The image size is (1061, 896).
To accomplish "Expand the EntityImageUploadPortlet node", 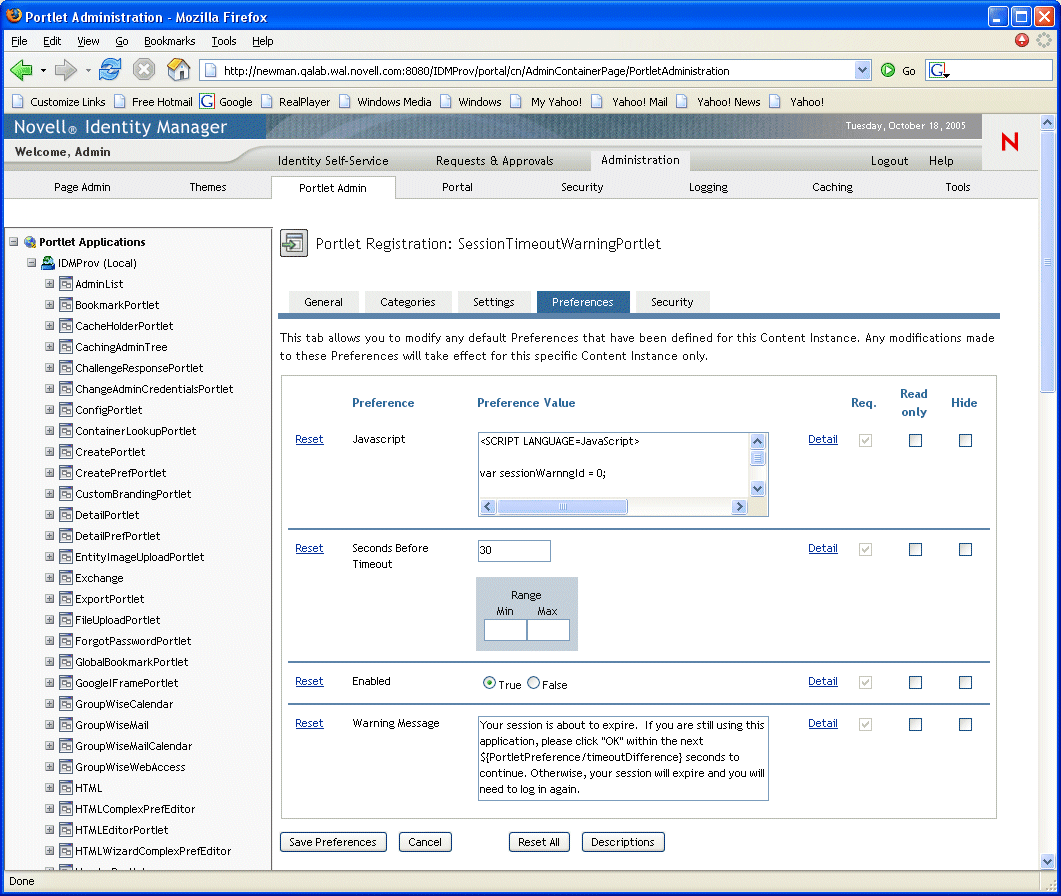I will click(x=49, y=556).
